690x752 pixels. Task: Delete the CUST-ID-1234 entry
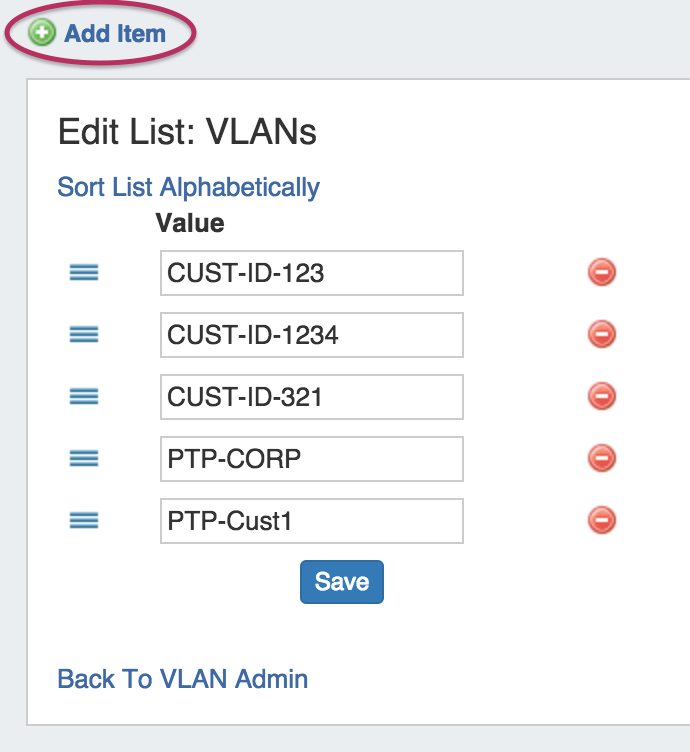point(601,334)
